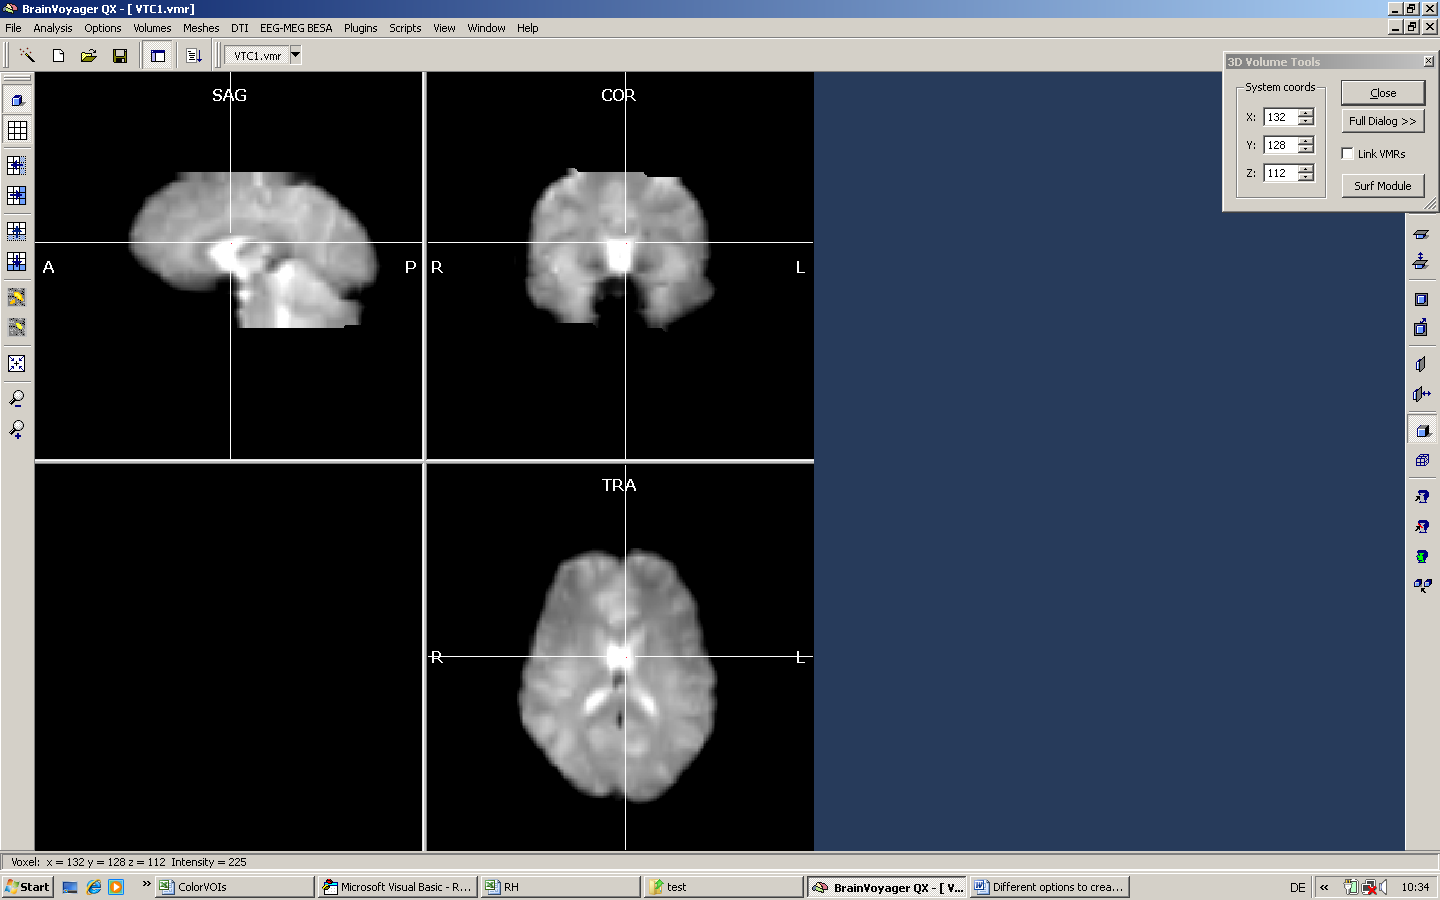The width and height of the screenshot is (1440, 900).
Task: Open the Analysis menu
Action: tap(53, 28)
